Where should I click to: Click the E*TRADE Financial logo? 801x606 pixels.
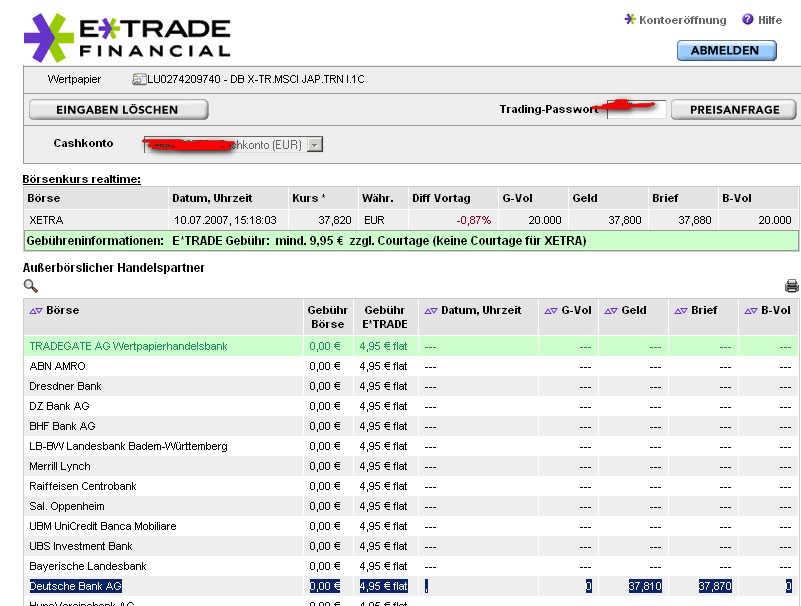pyautogui.click(x=127, y=37)
